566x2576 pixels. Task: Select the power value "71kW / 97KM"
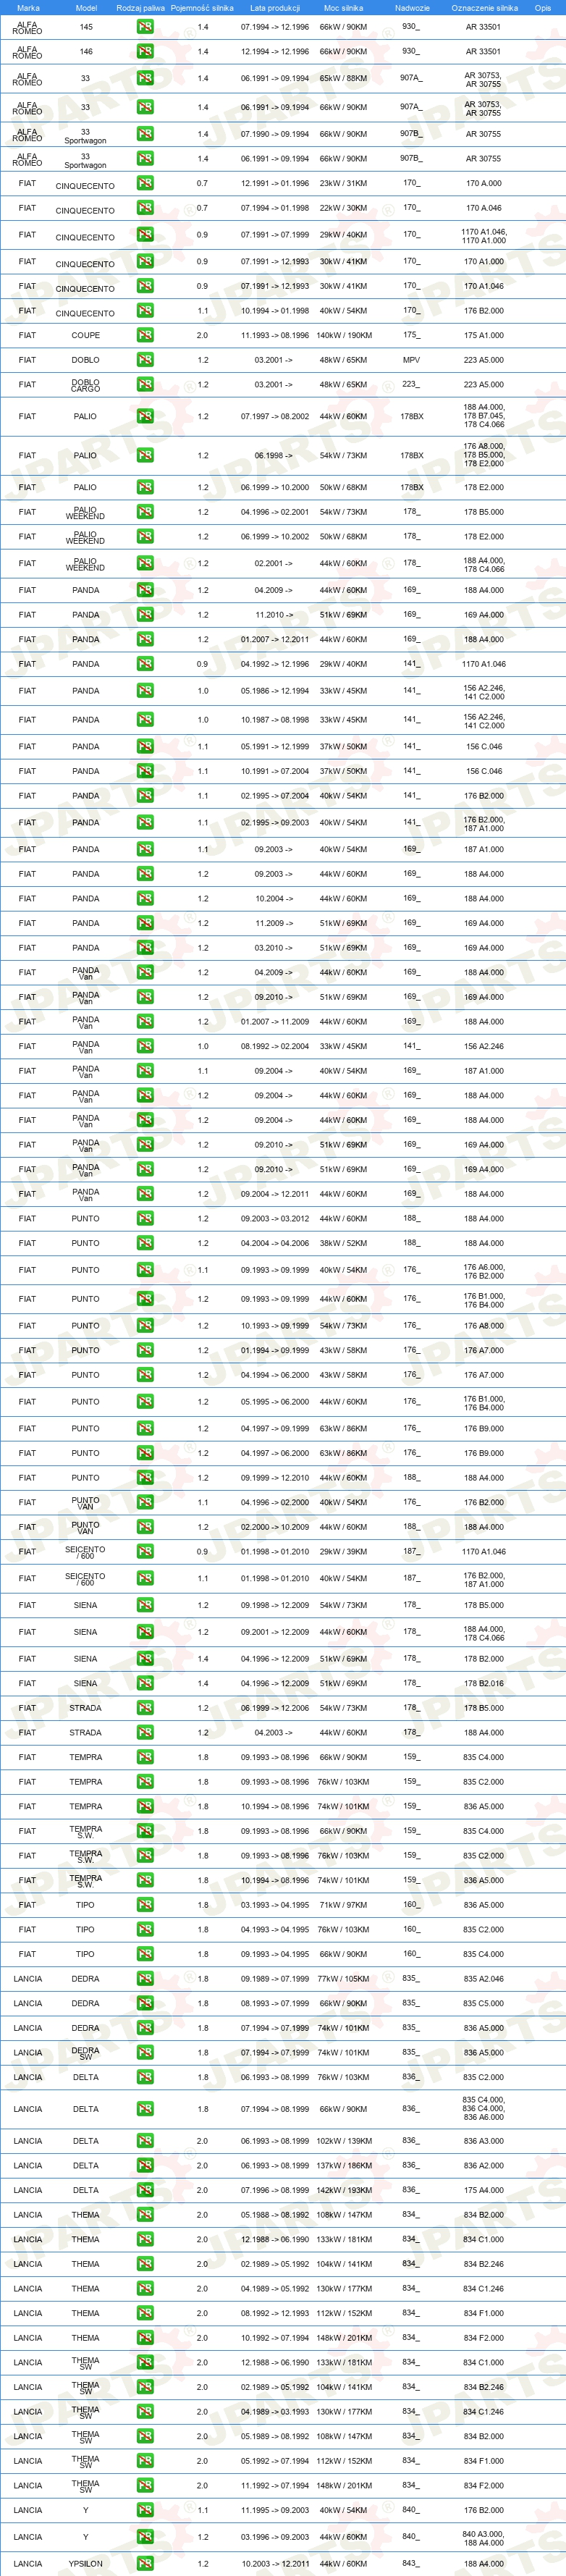click(343, 1905)
